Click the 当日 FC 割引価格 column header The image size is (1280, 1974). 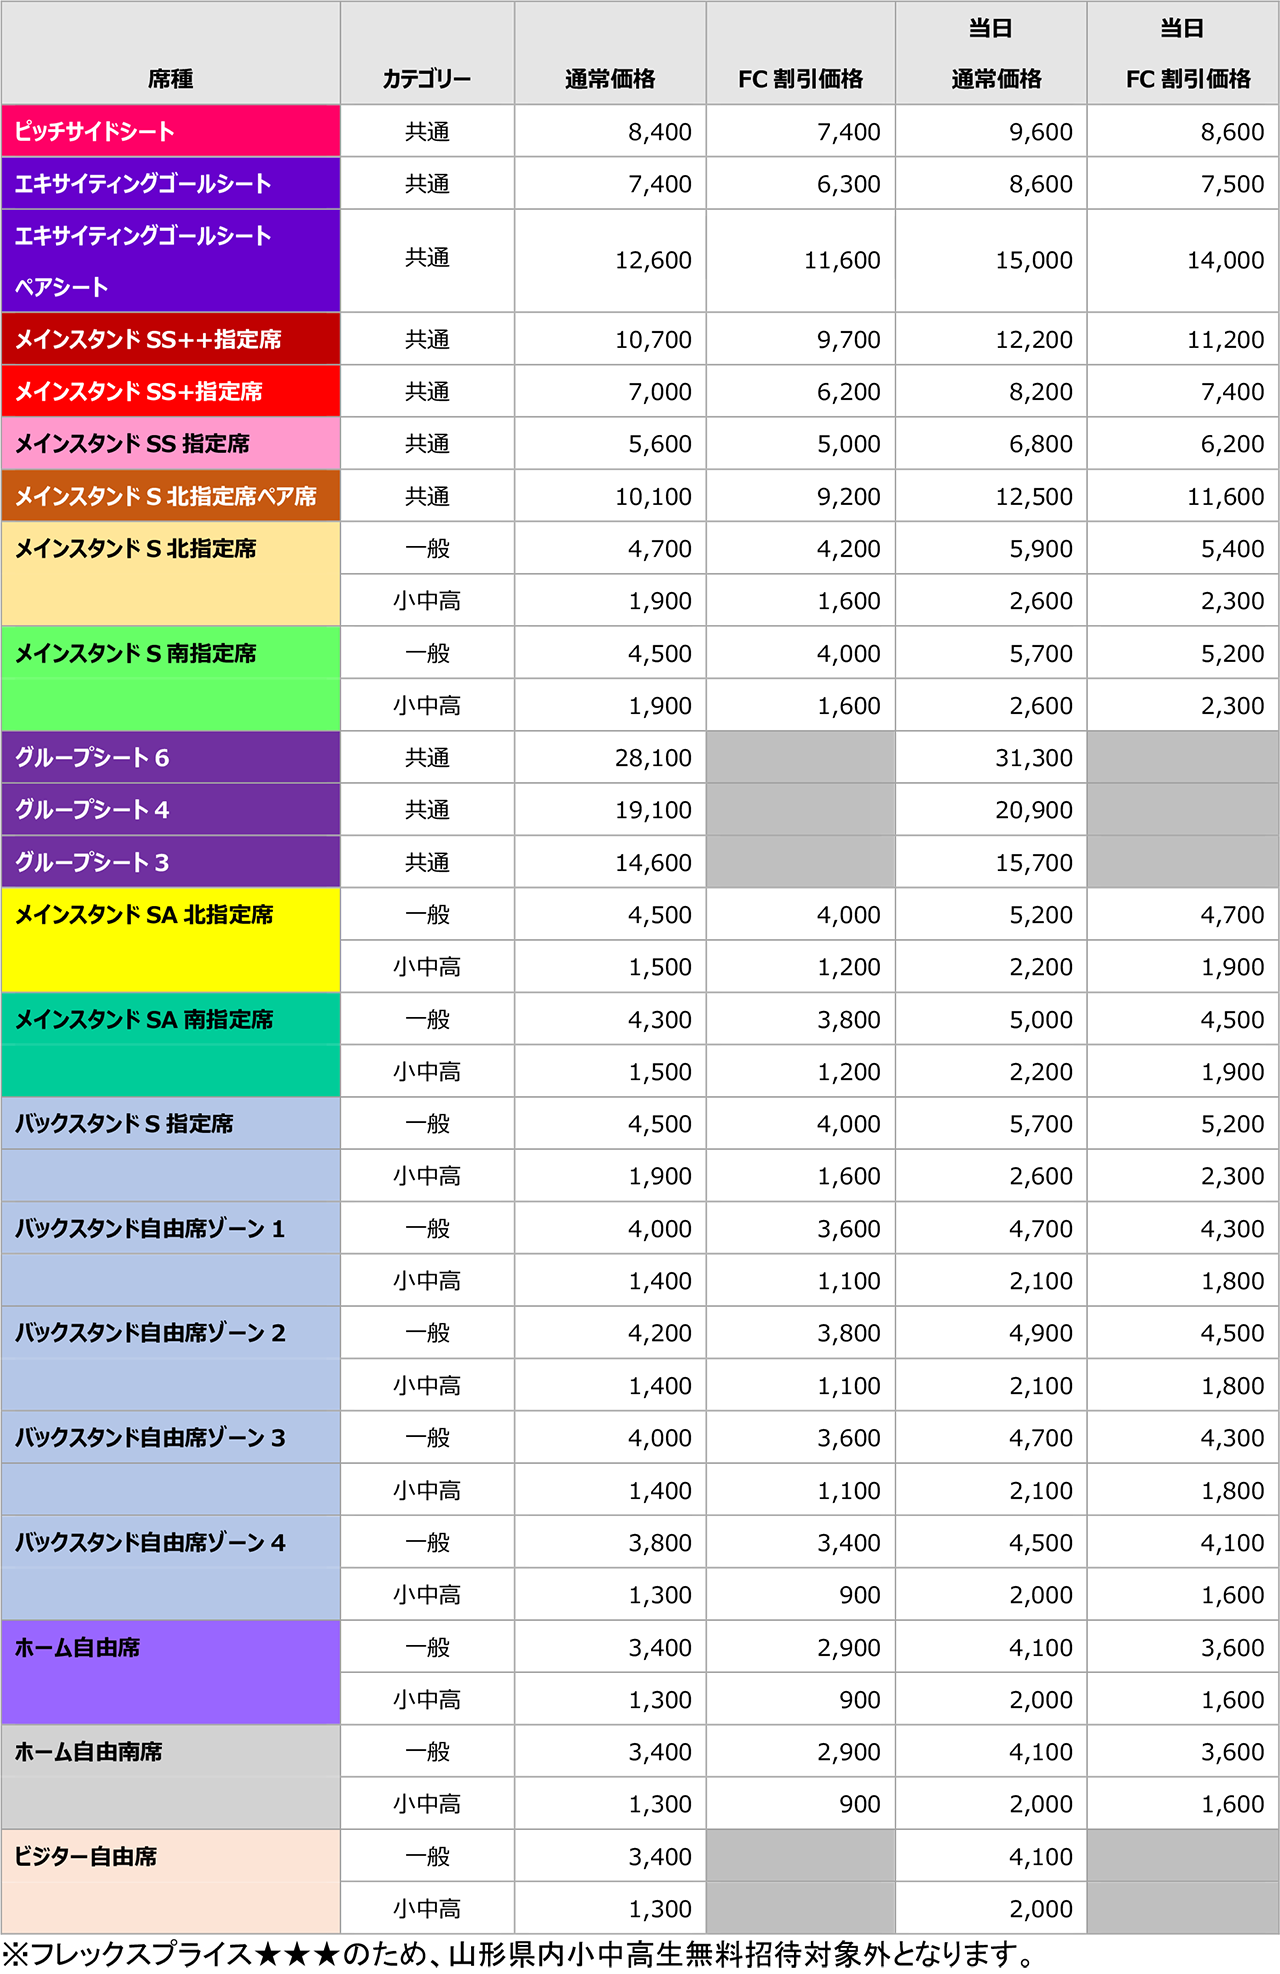[1183, 54]
